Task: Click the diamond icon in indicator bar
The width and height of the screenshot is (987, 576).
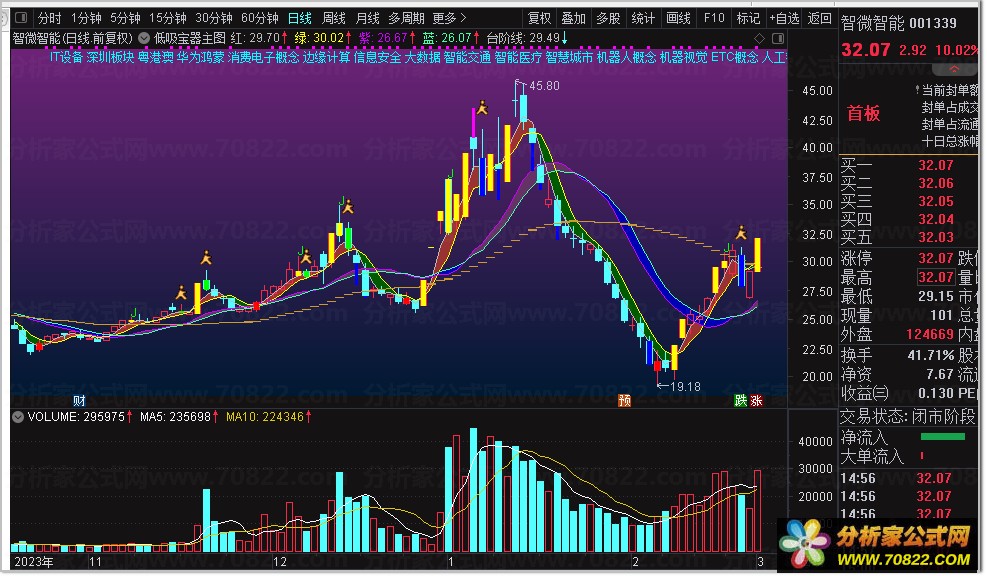Action: pyautogui.click(x=759, y=38)
